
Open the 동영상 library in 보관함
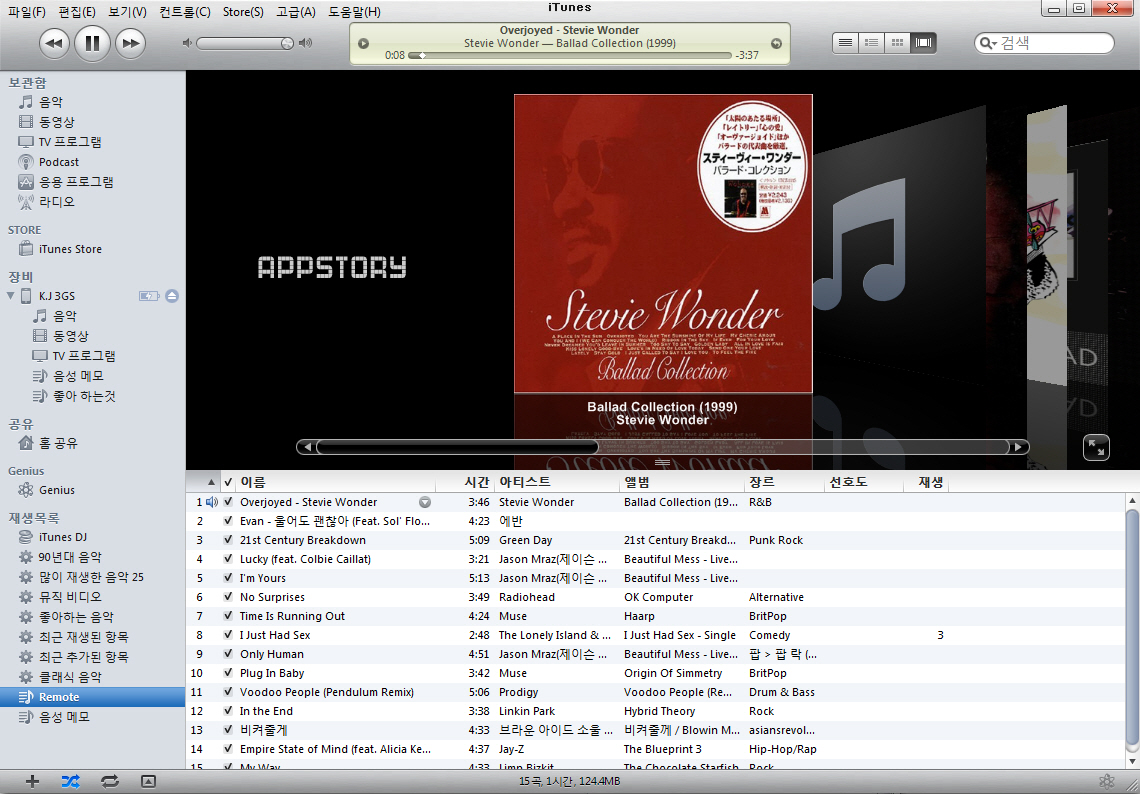(x=57, y=122)
